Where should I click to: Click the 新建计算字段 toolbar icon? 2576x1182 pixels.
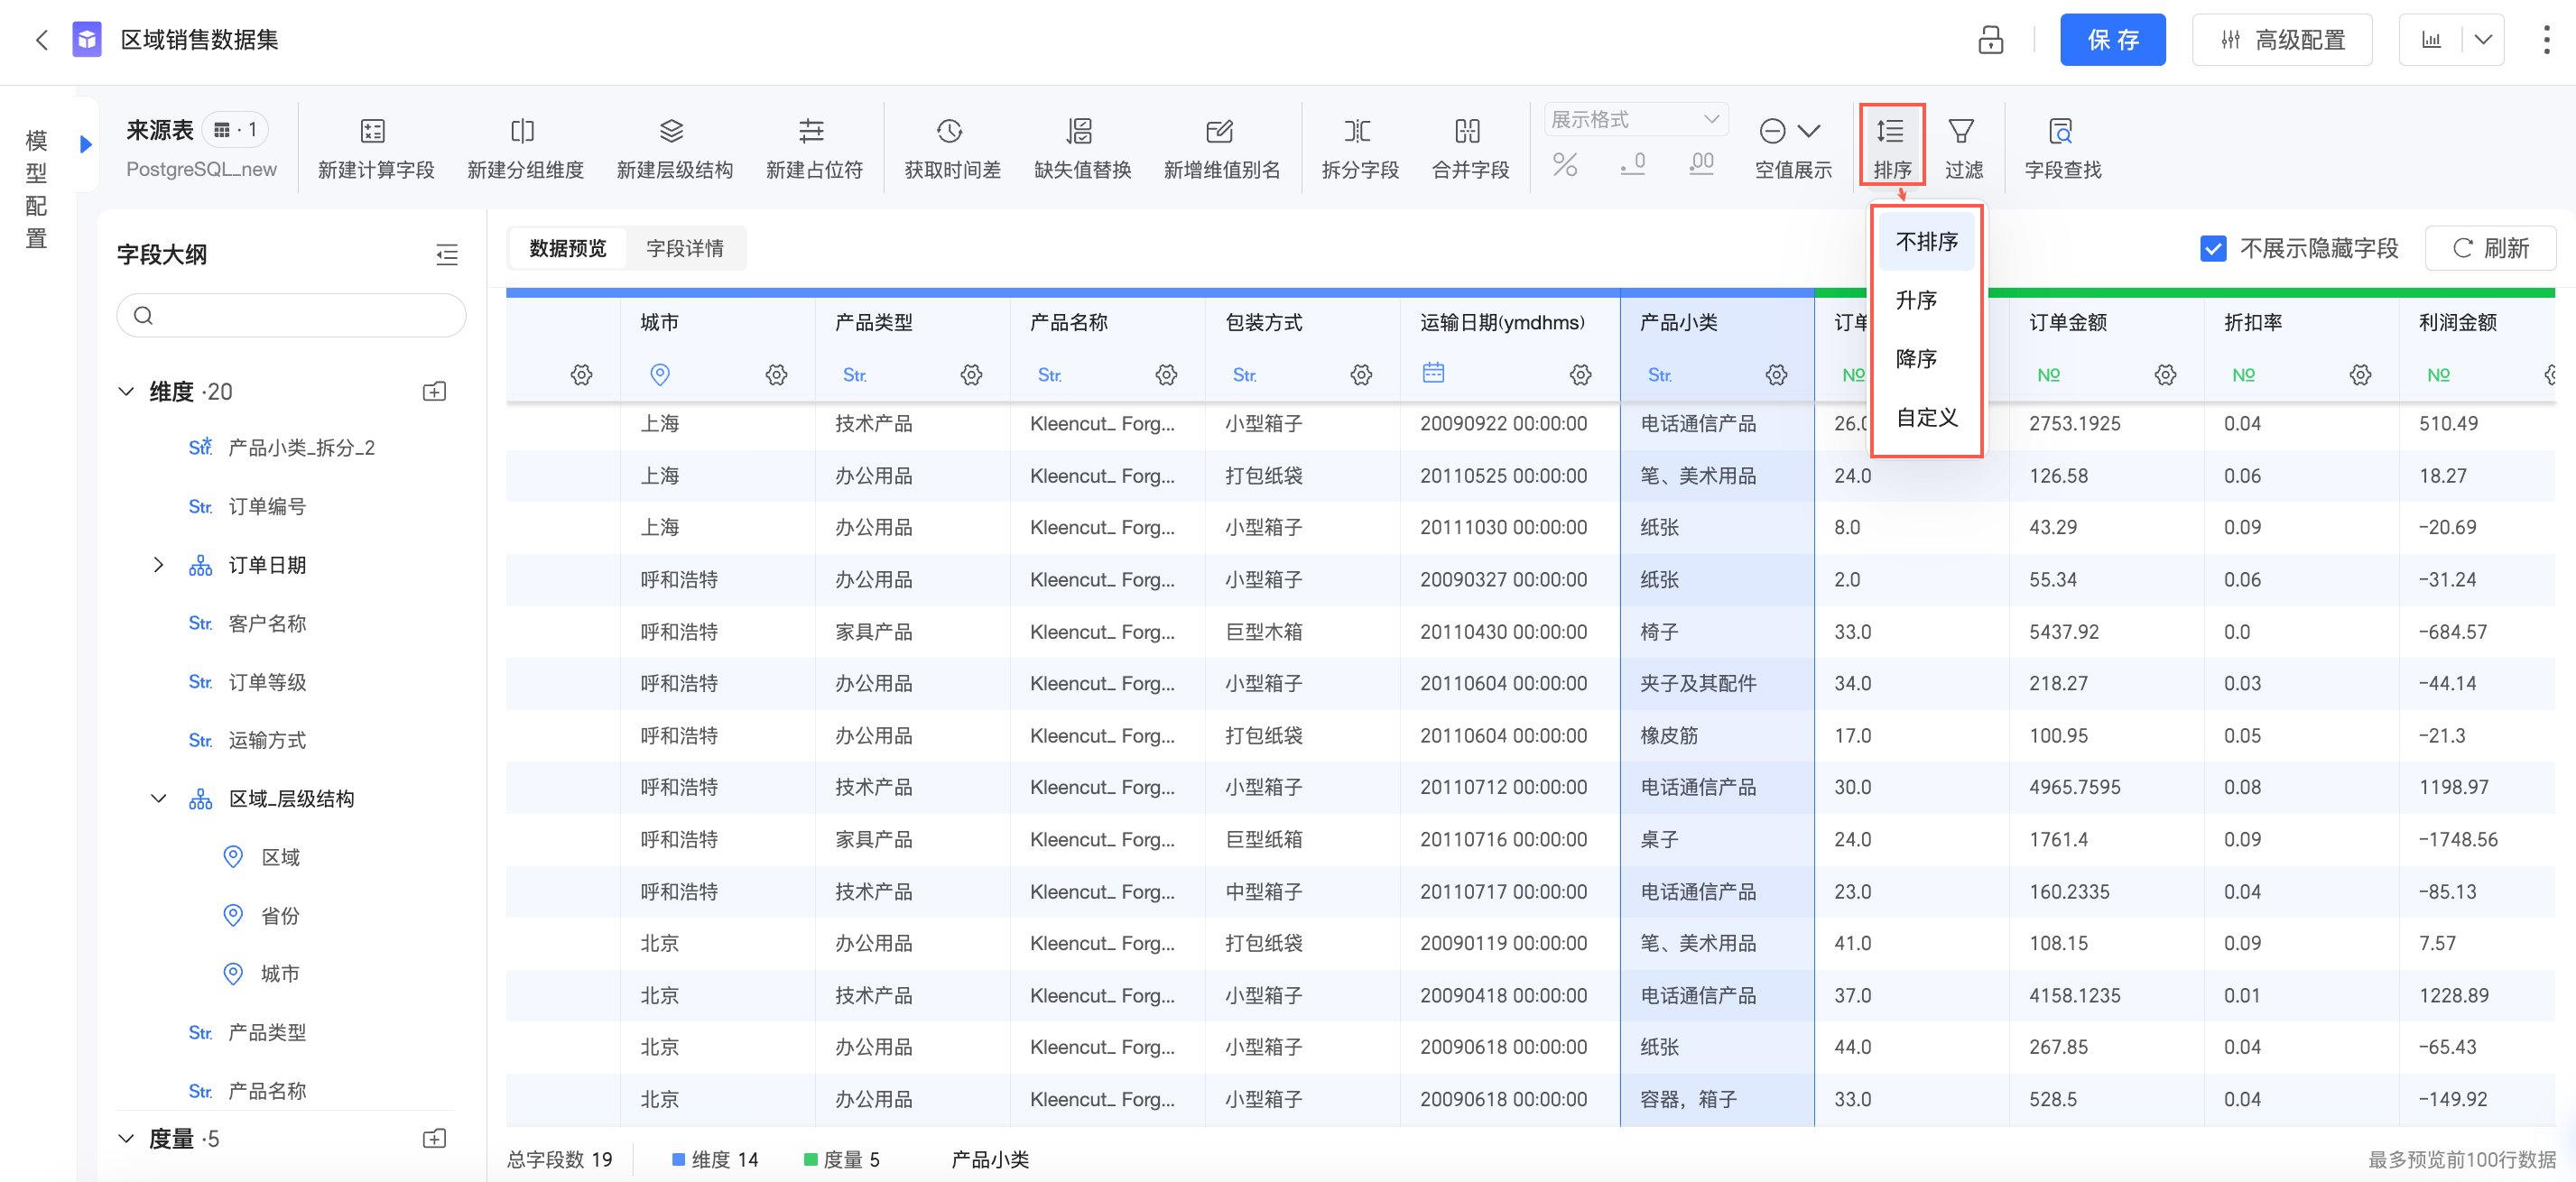[373, 131]
